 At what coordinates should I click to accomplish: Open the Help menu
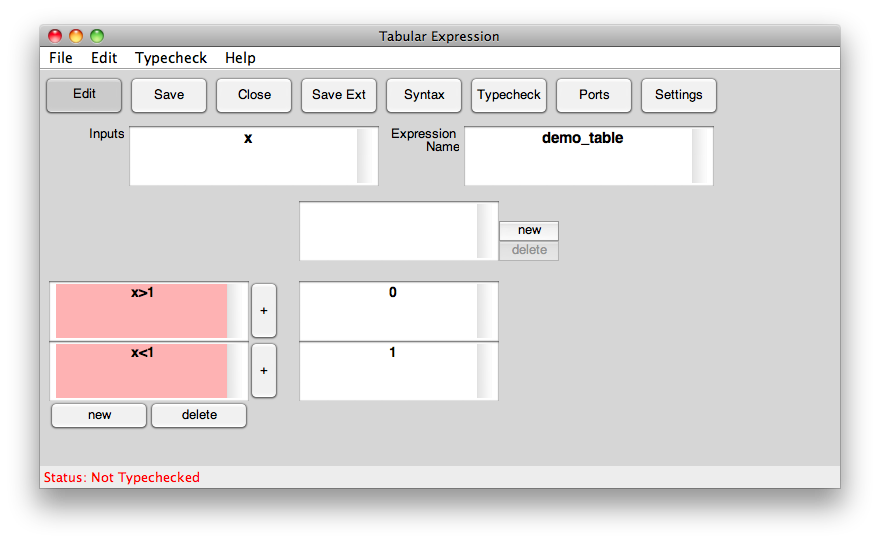240,58
